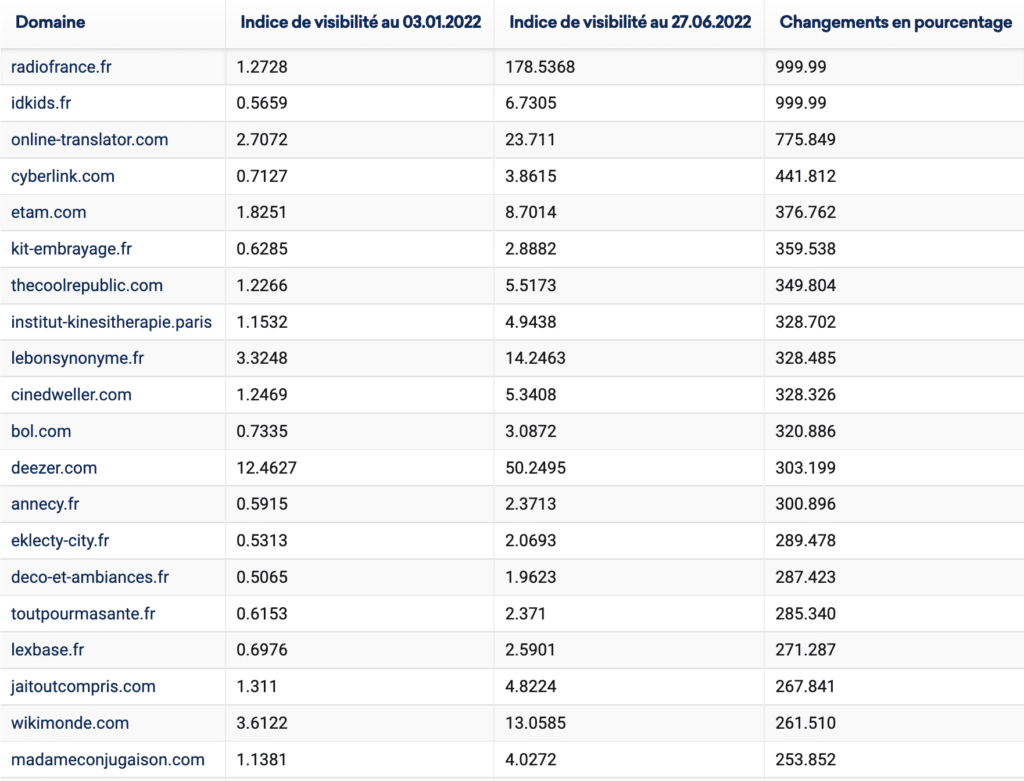Select lebonsynonyme.fr value 14.2463

536,359
